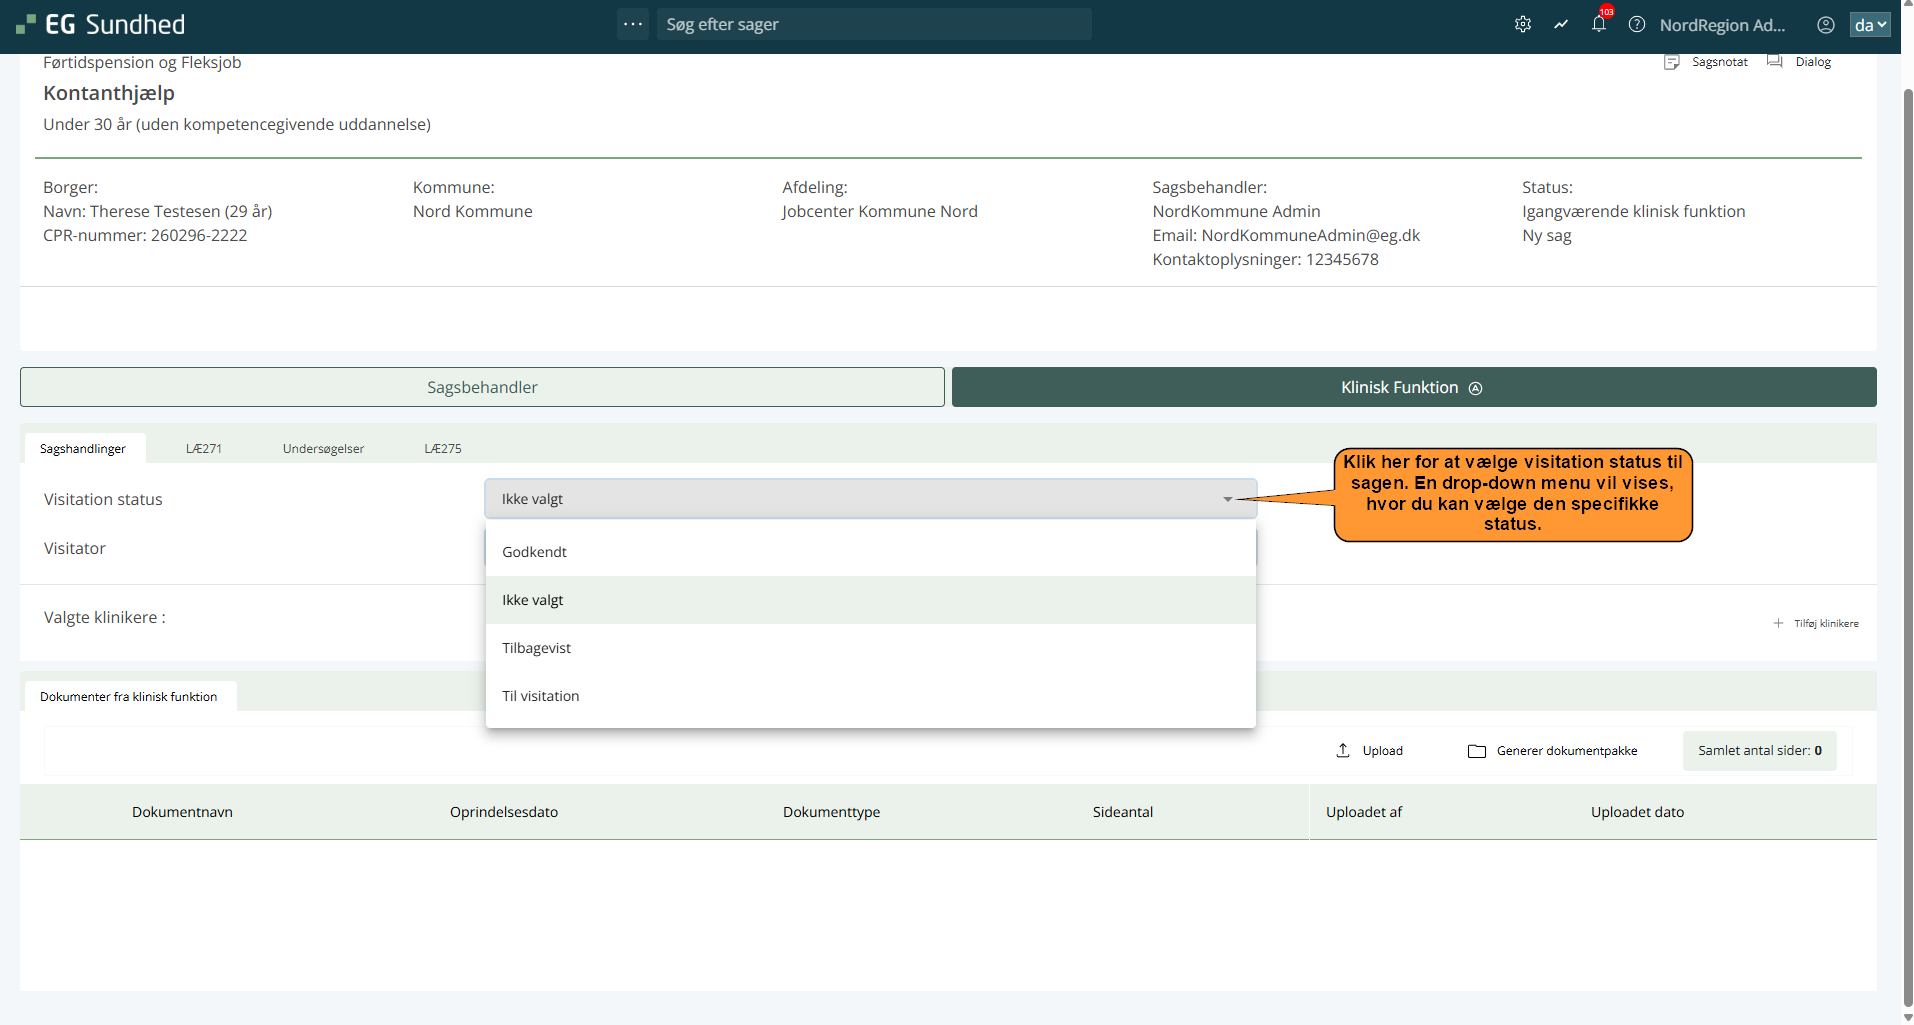Open the Undersøgelser tab
The height and width of the screenshot is (1025, 1914).
click(x=323, y=449)
